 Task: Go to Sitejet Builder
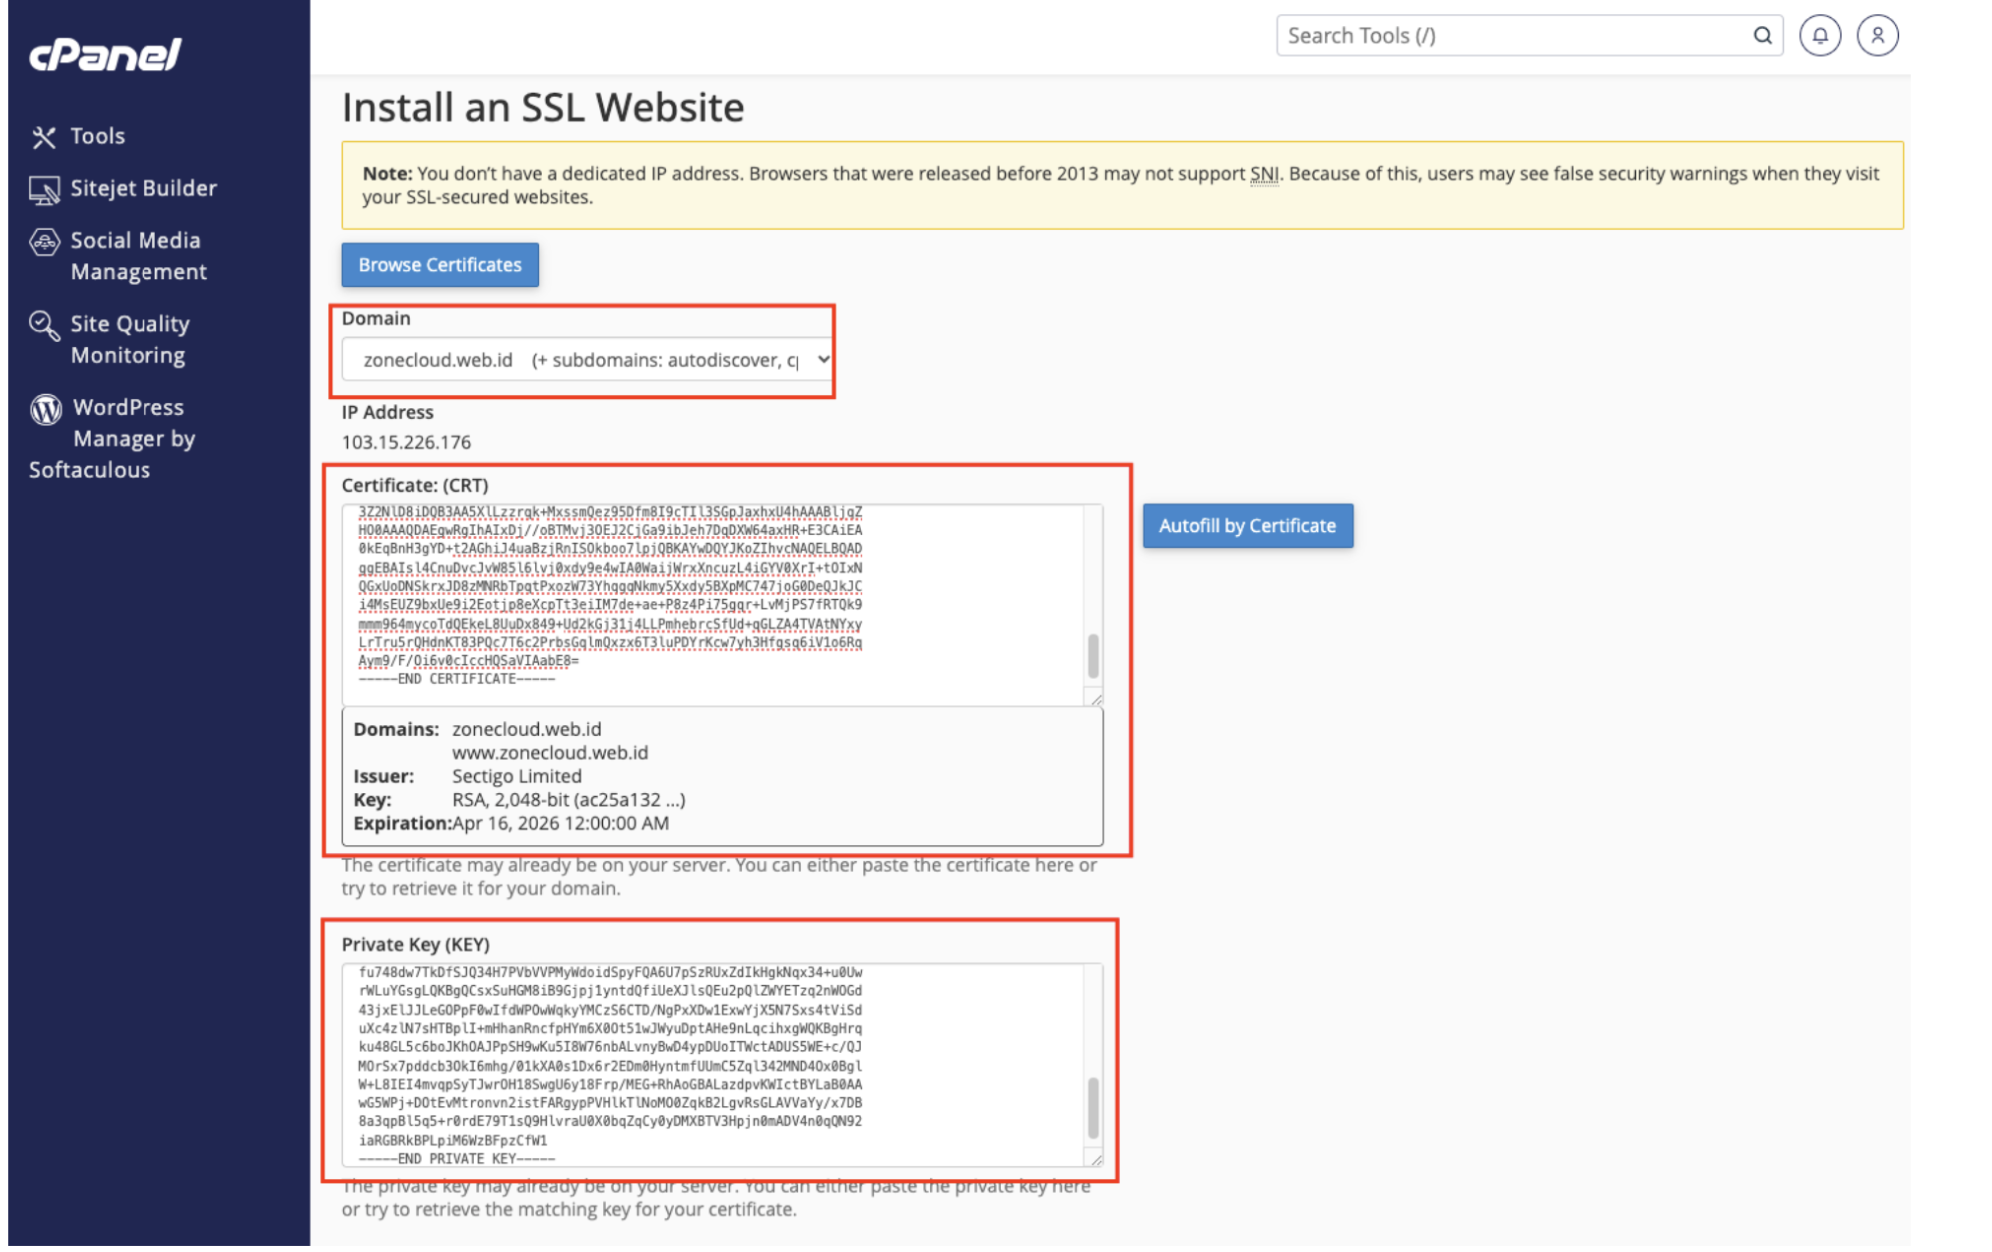coord(143,188)
